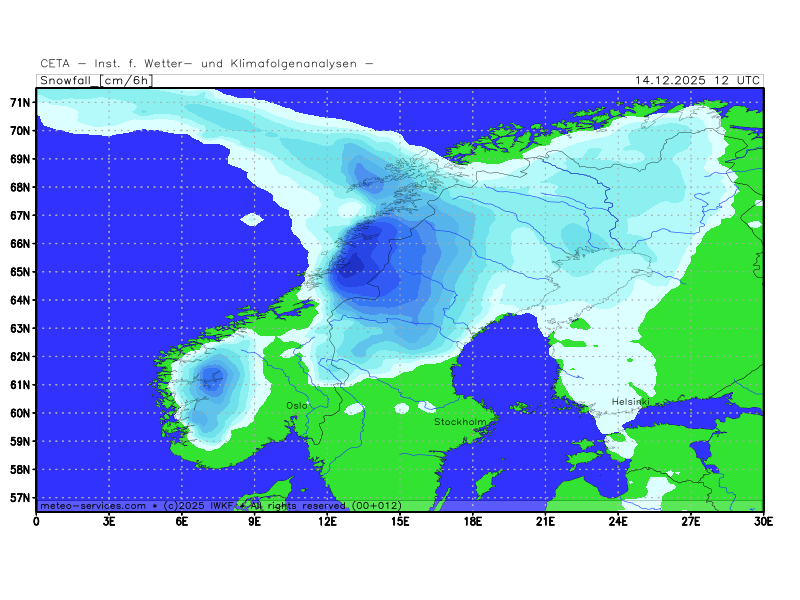Select the 14.12.2025 12 UTC timestamp
This screenshot has height=600, width=800.
click(x=697, y=80)
